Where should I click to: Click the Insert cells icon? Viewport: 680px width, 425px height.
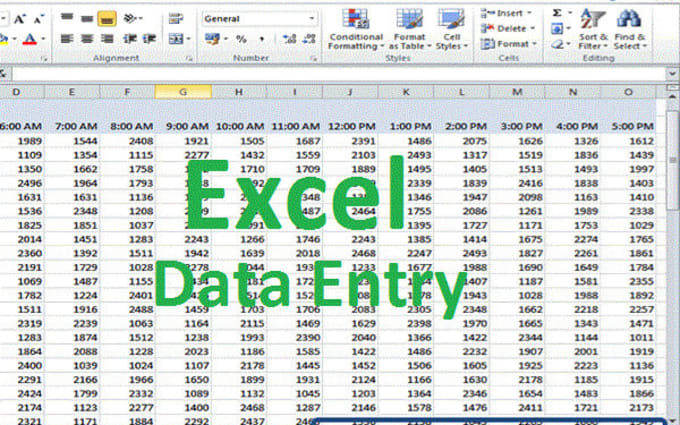click(x=487, y=13)
